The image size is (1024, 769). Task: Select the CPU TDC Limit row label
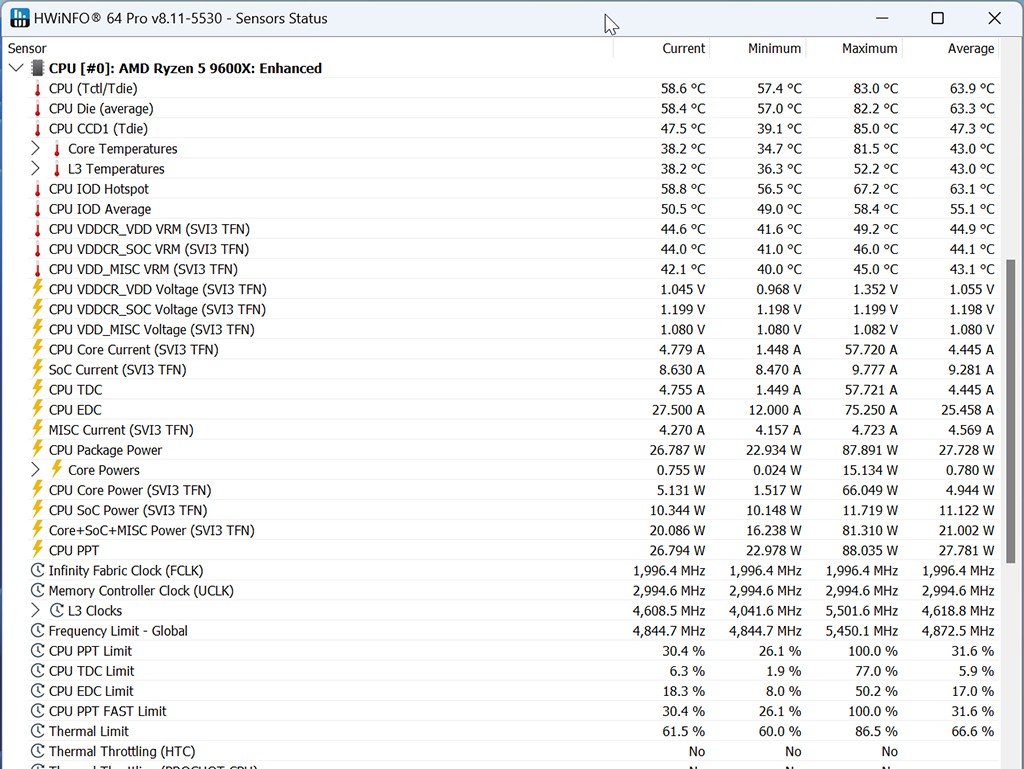click(91, 671)
